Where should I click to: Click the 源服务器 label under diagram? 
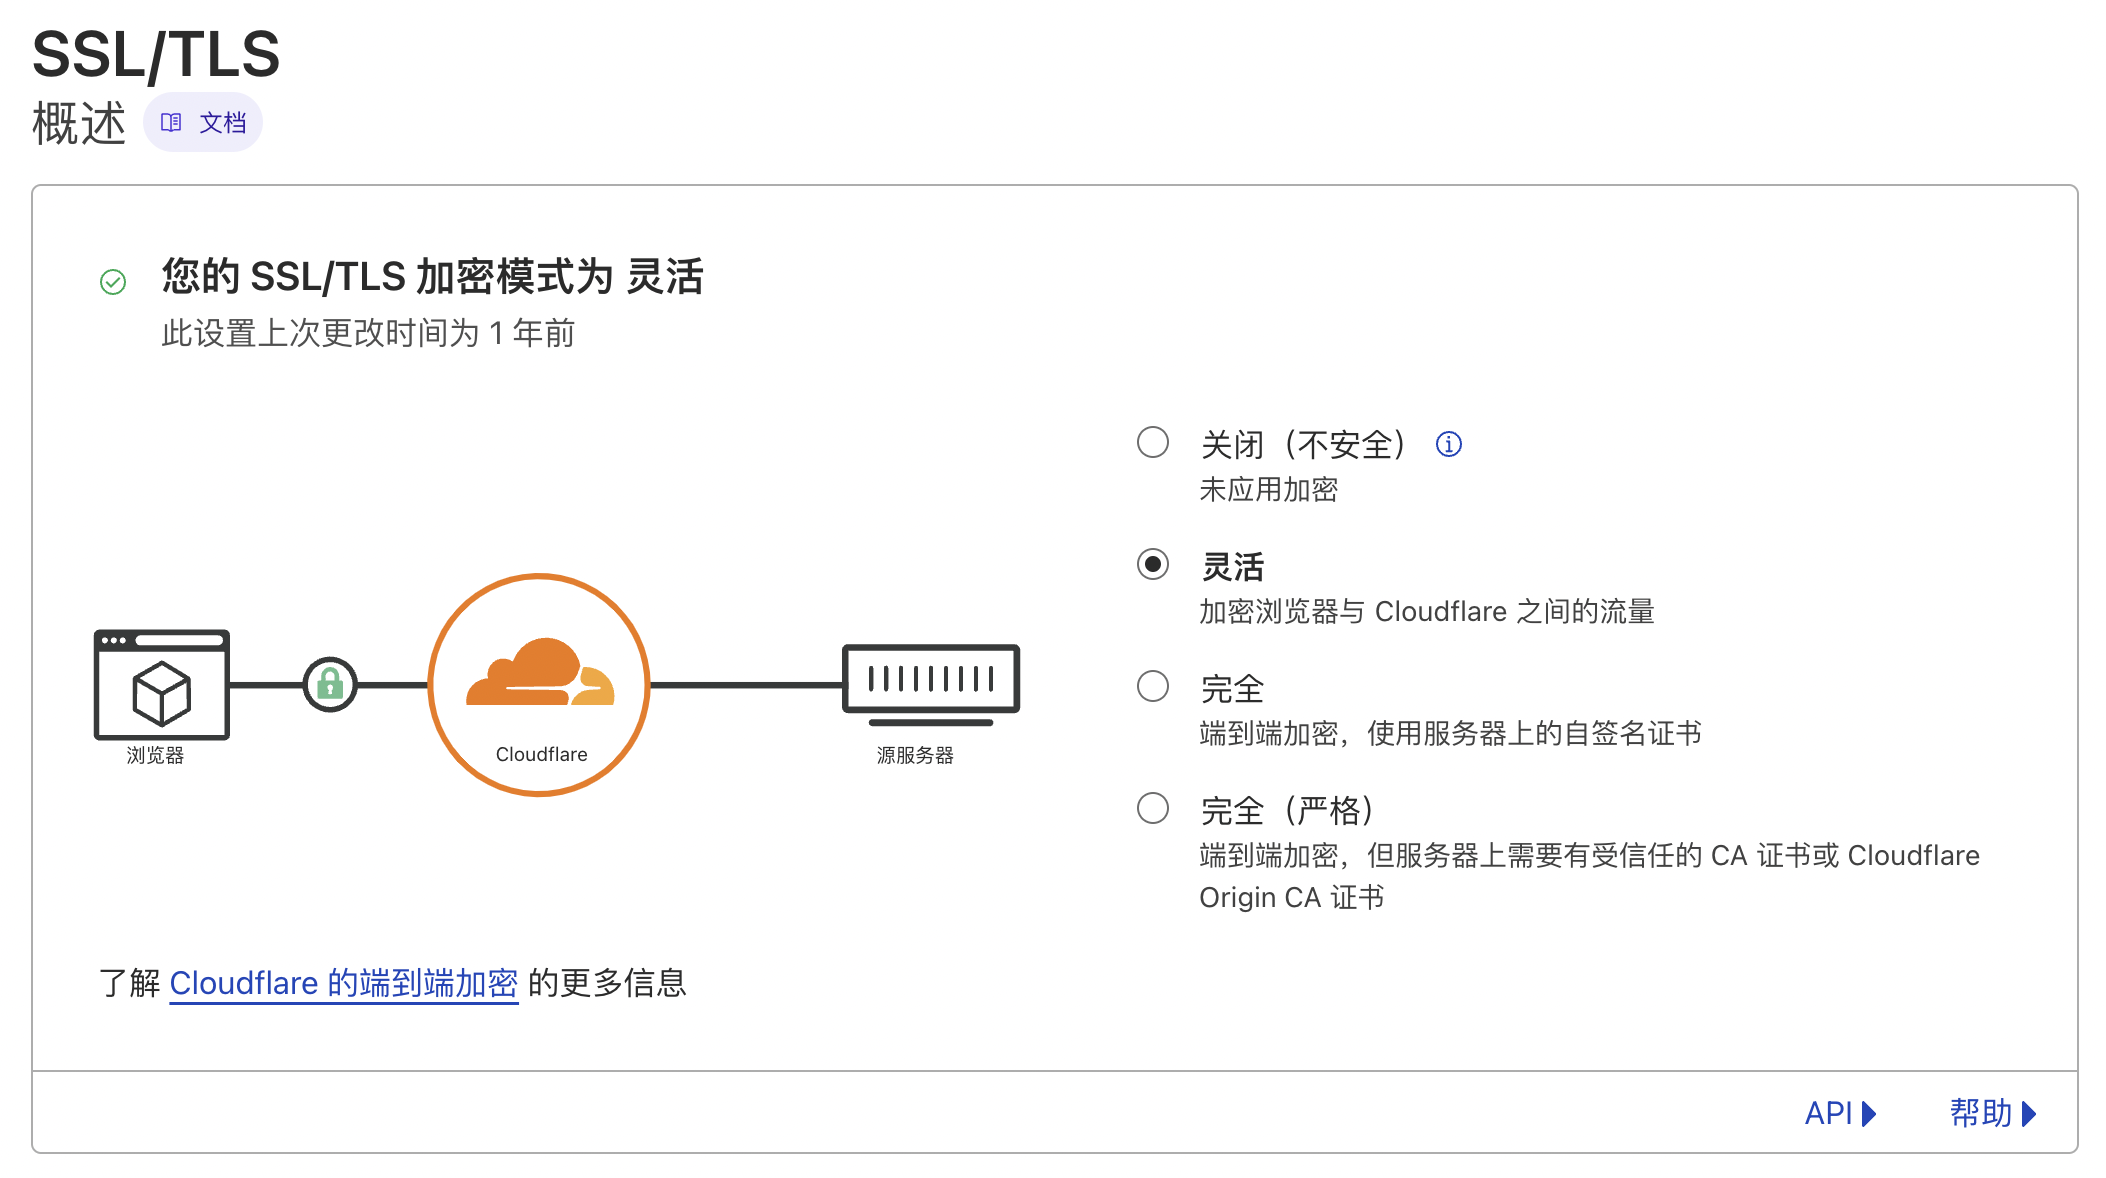[915, 755]
